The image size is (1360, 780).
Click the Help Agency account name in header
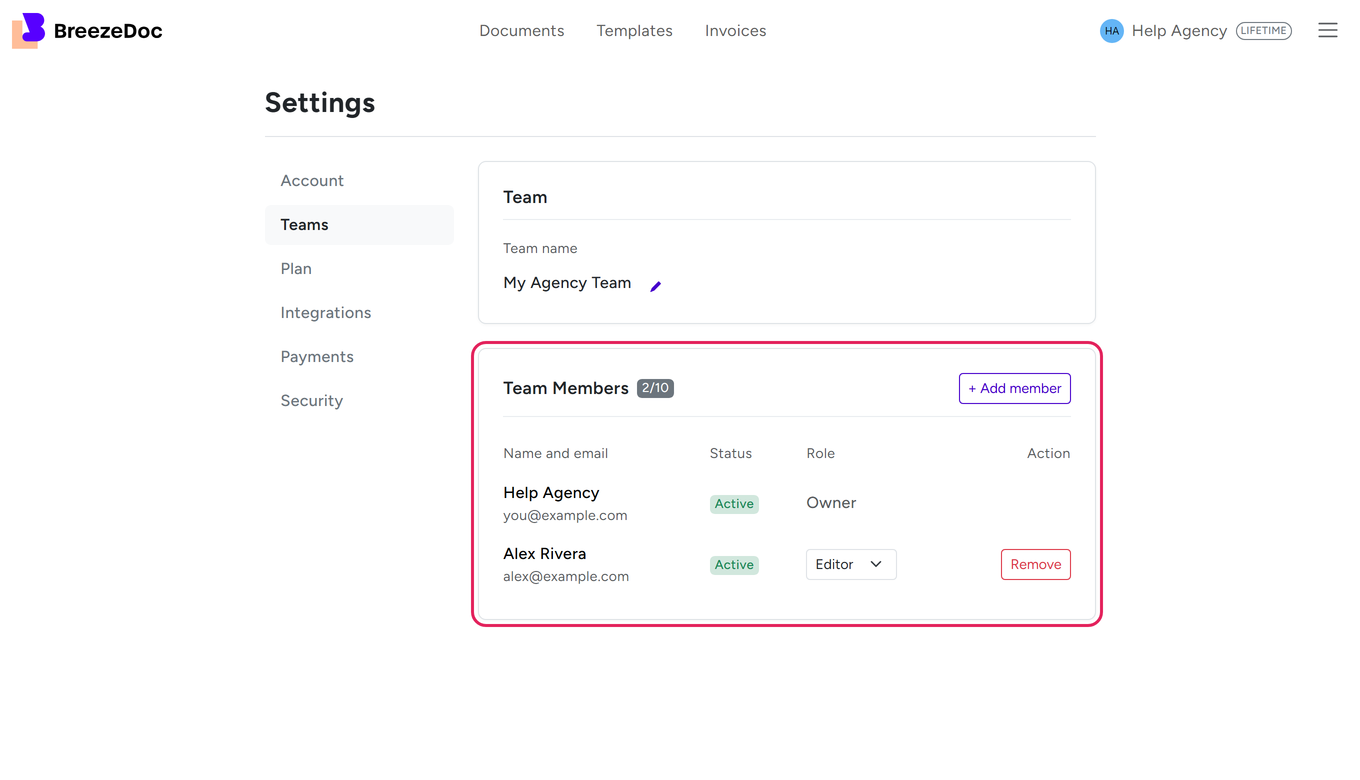click(x=1179, y=31)
